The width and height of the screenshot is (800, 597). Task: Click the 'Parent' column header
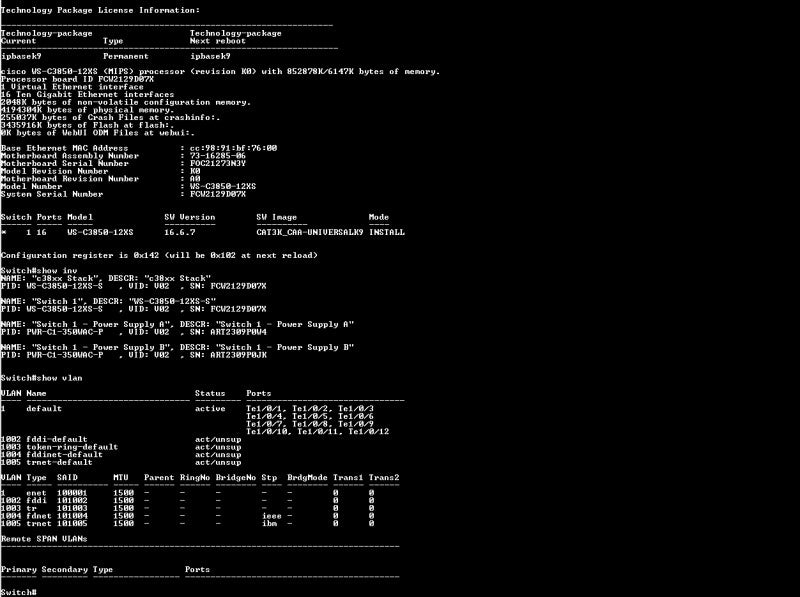click(x=159, y=477)
